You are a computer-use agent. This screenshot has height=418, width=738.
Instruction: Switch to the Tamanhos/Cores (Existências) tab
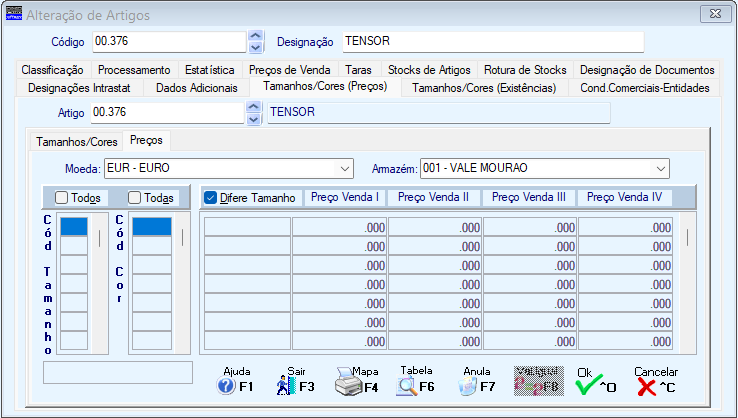click(x=484, y=88)
